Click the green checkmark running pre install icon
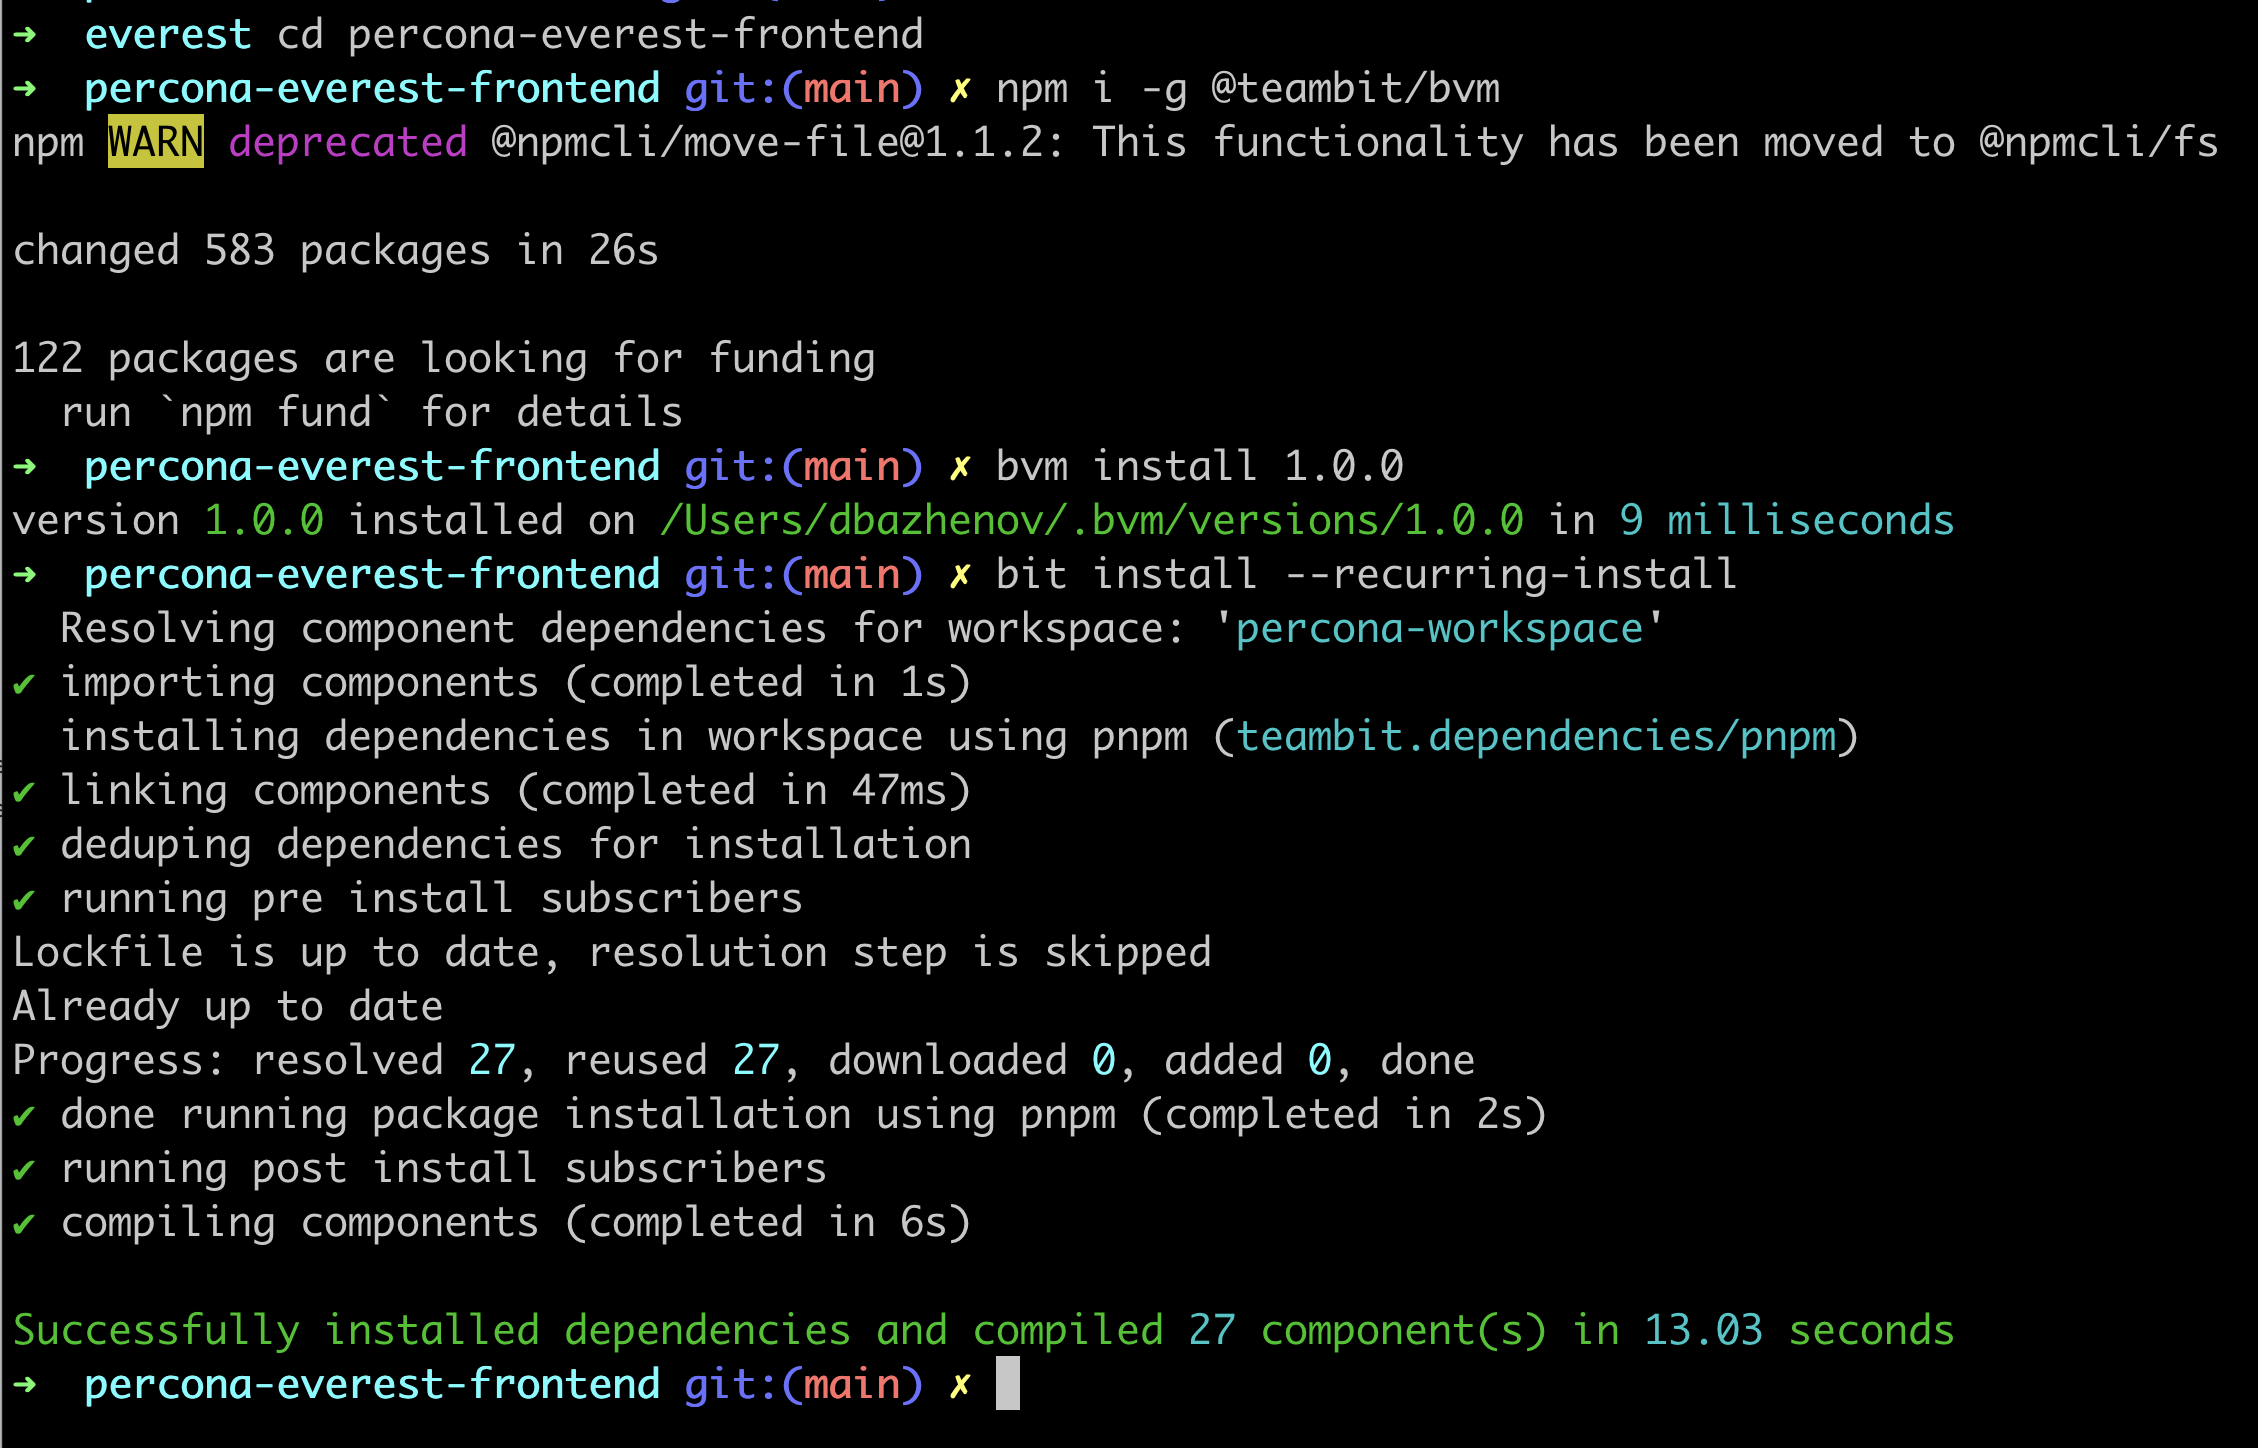 pyautogui.click(x=18, y=898)
